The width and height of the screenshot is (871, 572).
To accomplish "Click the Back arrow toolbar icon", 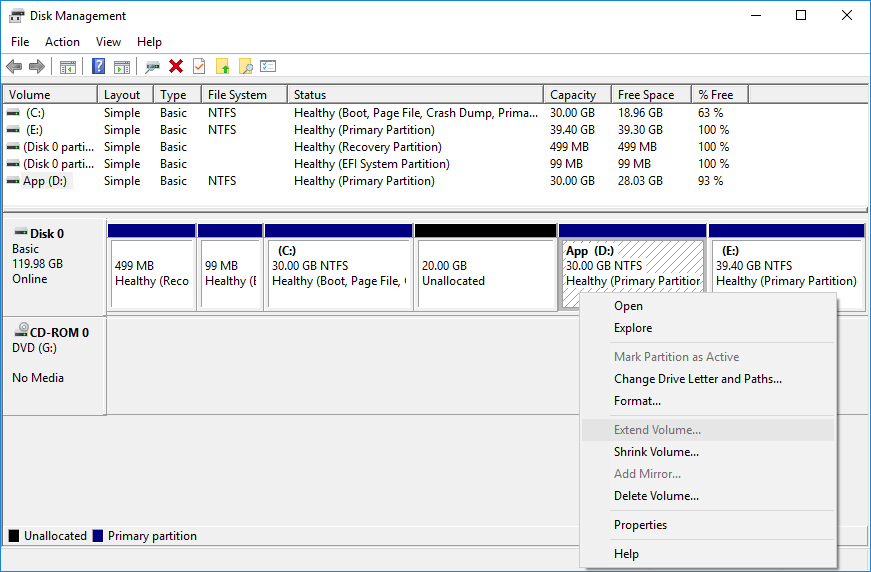I will tap(14, 66).
